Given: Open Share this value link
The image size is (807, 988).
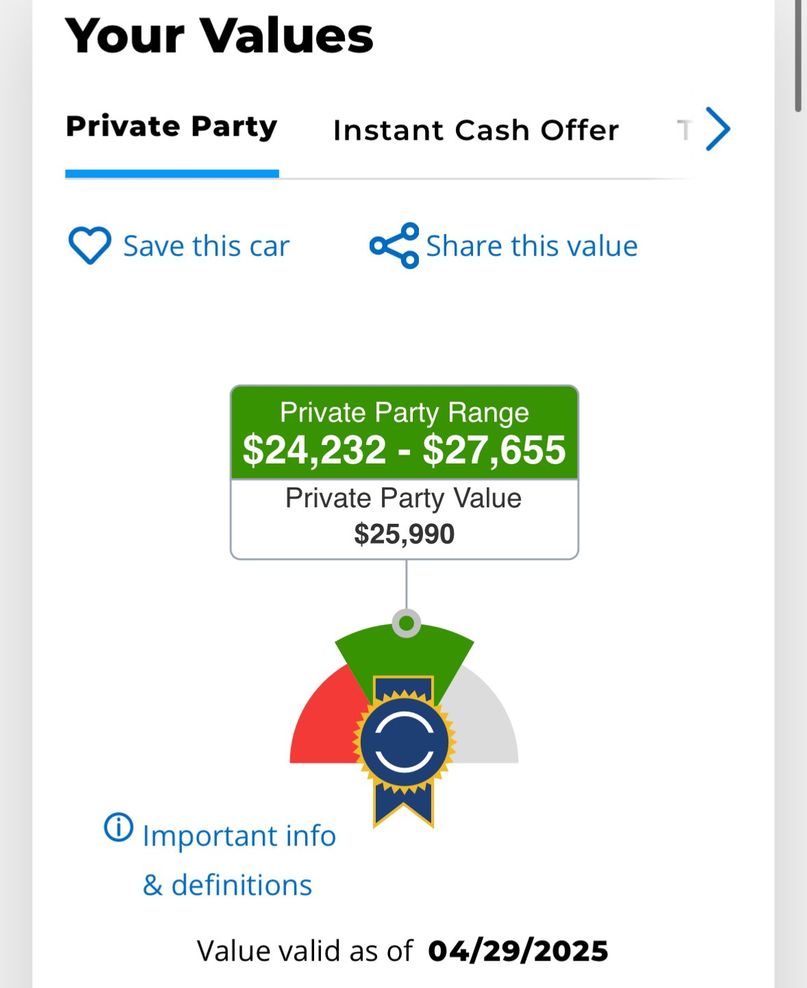Looking at the screenshot, I should pos(532,246).
